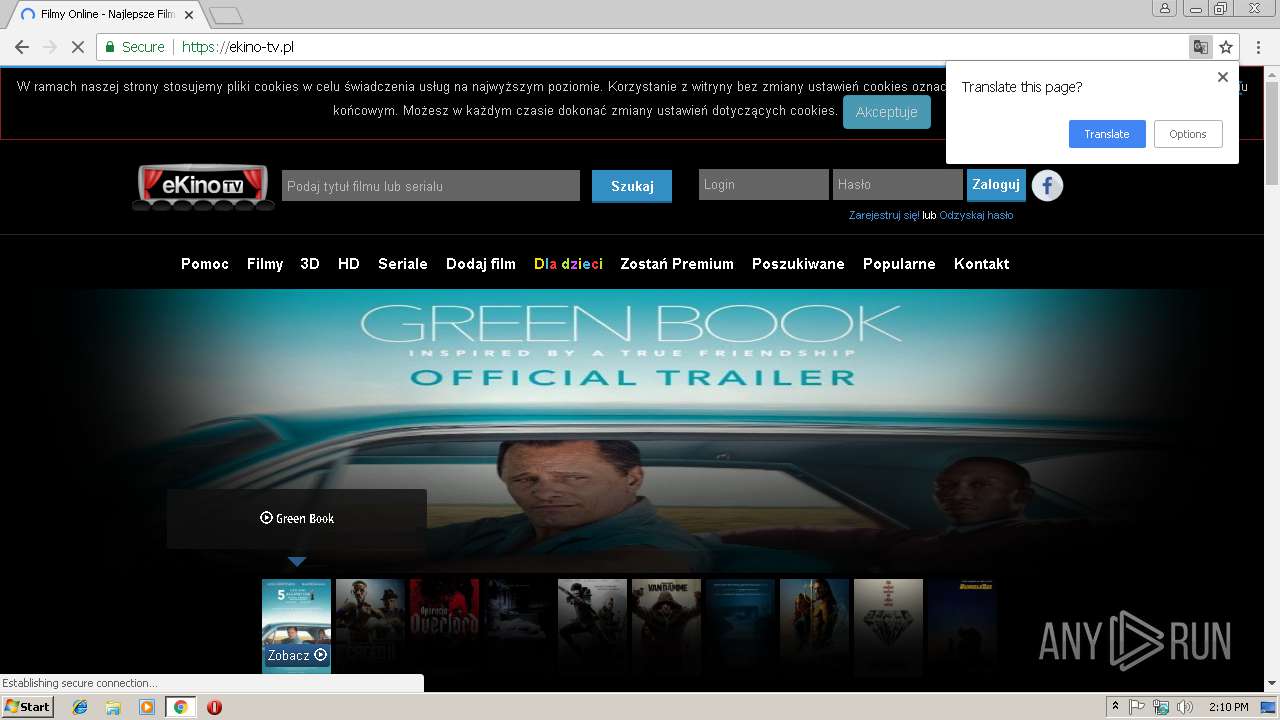Viewport: 1280px width, 720px height.
Task: Select the 3D menu item
Action: pyautogui.click(x=310, y=264)
